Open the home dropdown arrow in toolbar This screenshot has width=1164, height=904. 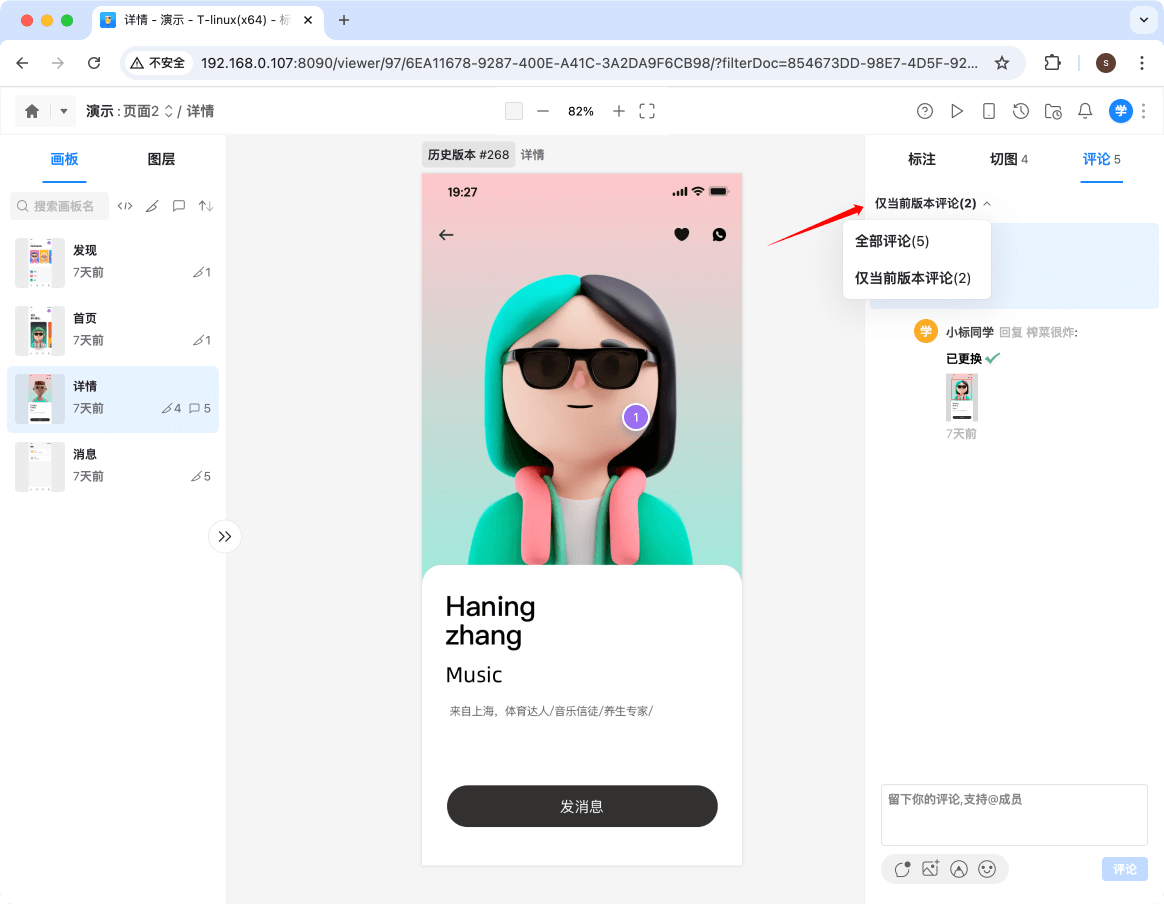[x=63, y=111]
